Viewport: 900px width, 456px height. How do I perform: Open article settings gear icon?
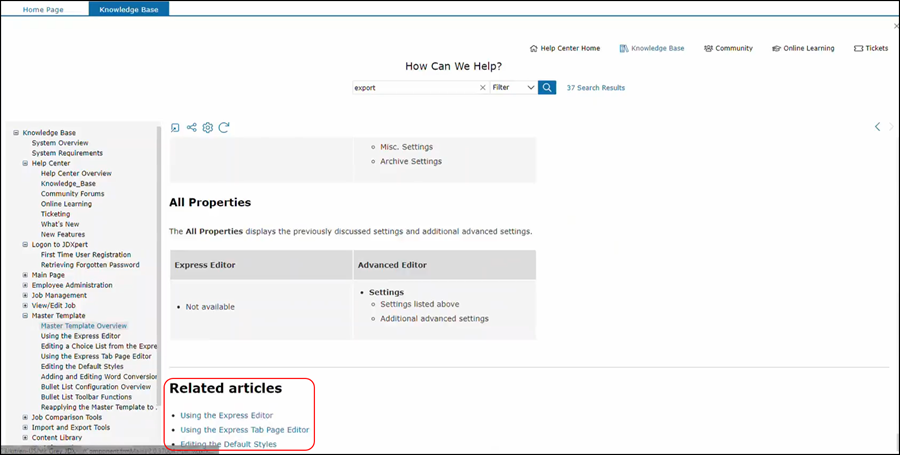click(x=208, y=128)
